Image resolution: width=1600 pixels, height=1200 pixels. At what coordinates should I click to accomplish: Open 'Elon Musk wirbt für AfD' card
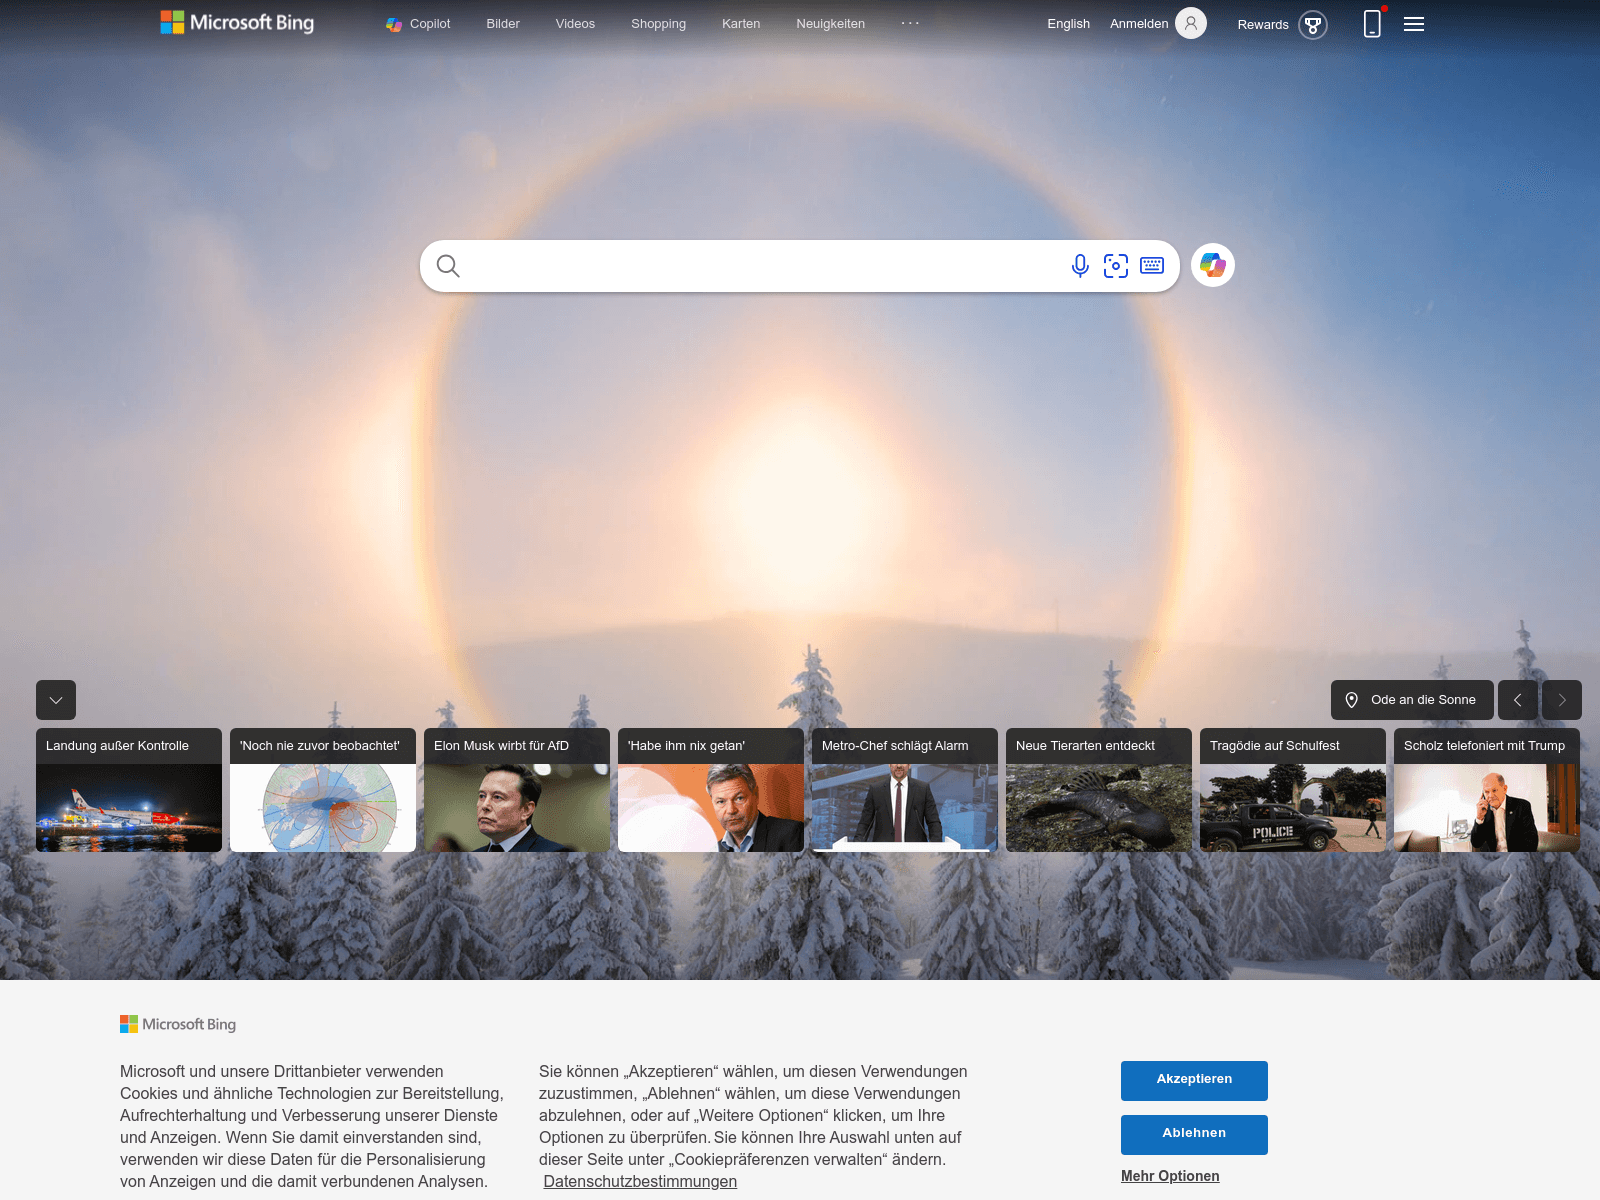(517, 790)
